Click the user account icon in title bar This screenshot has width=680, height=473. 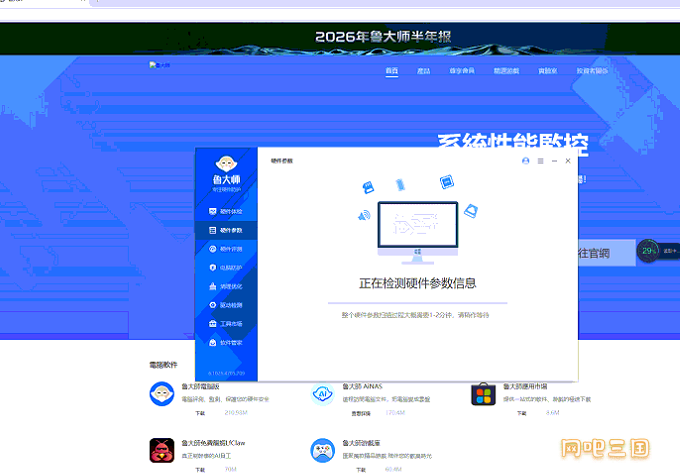point(526,161)
